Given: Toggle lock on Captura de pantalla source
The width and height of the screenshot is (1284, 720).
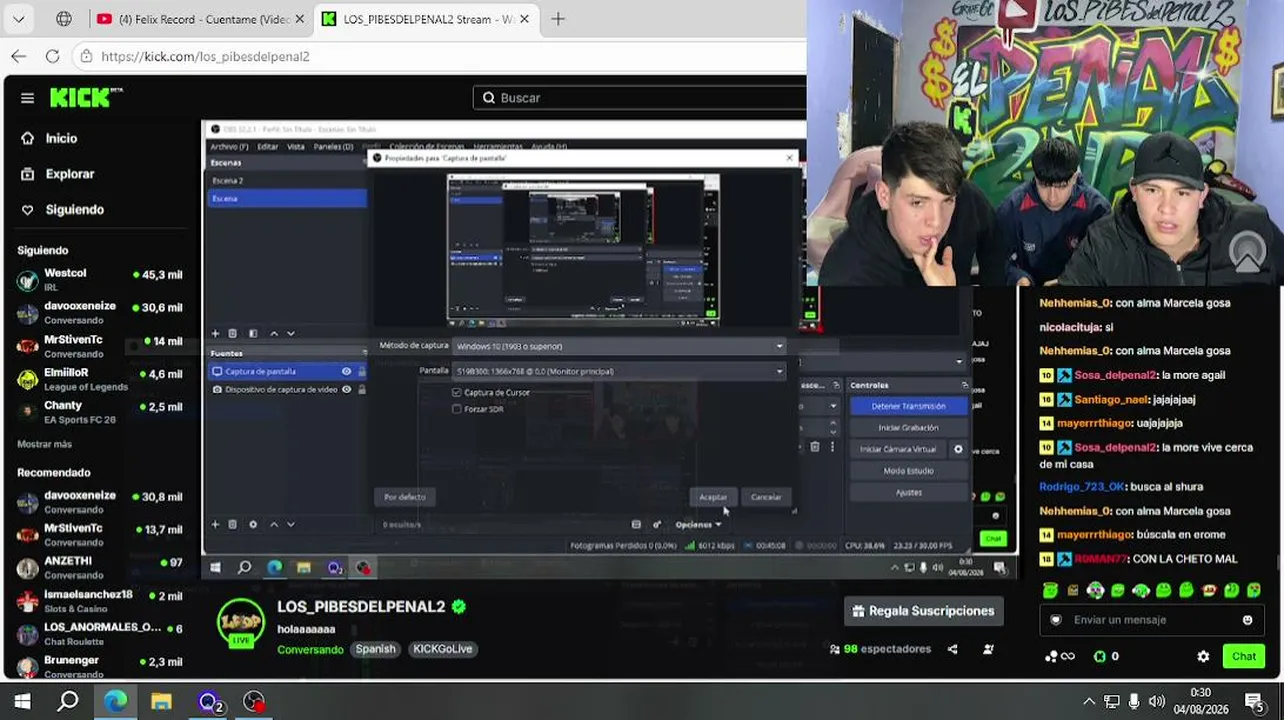Looking at the screenshot, I should click(361, 371).
